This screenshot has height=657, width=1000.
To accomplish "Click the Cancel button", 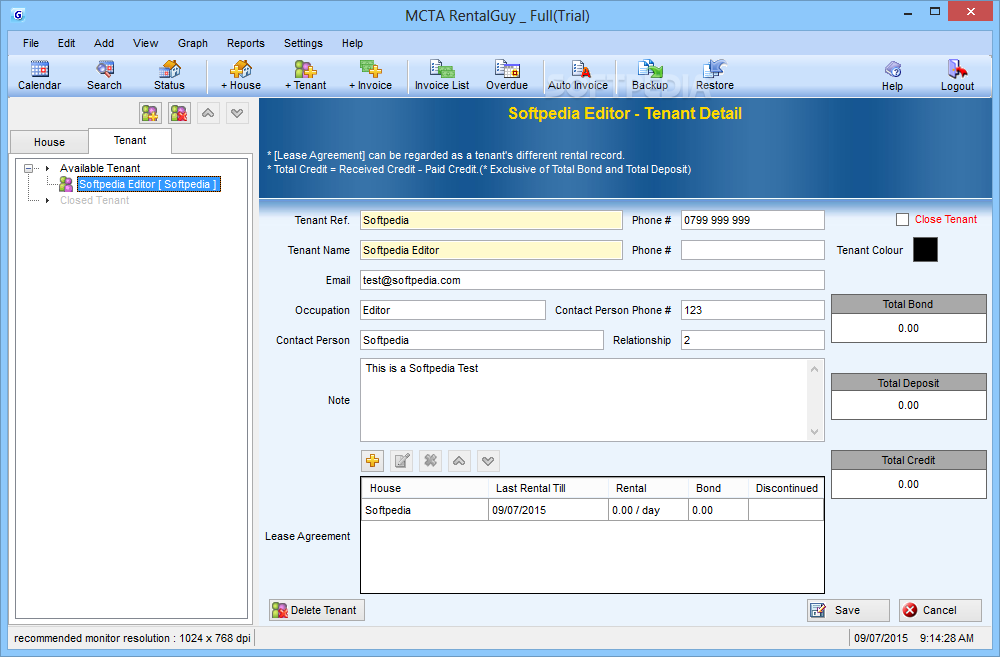I will (x=940, y=610).
